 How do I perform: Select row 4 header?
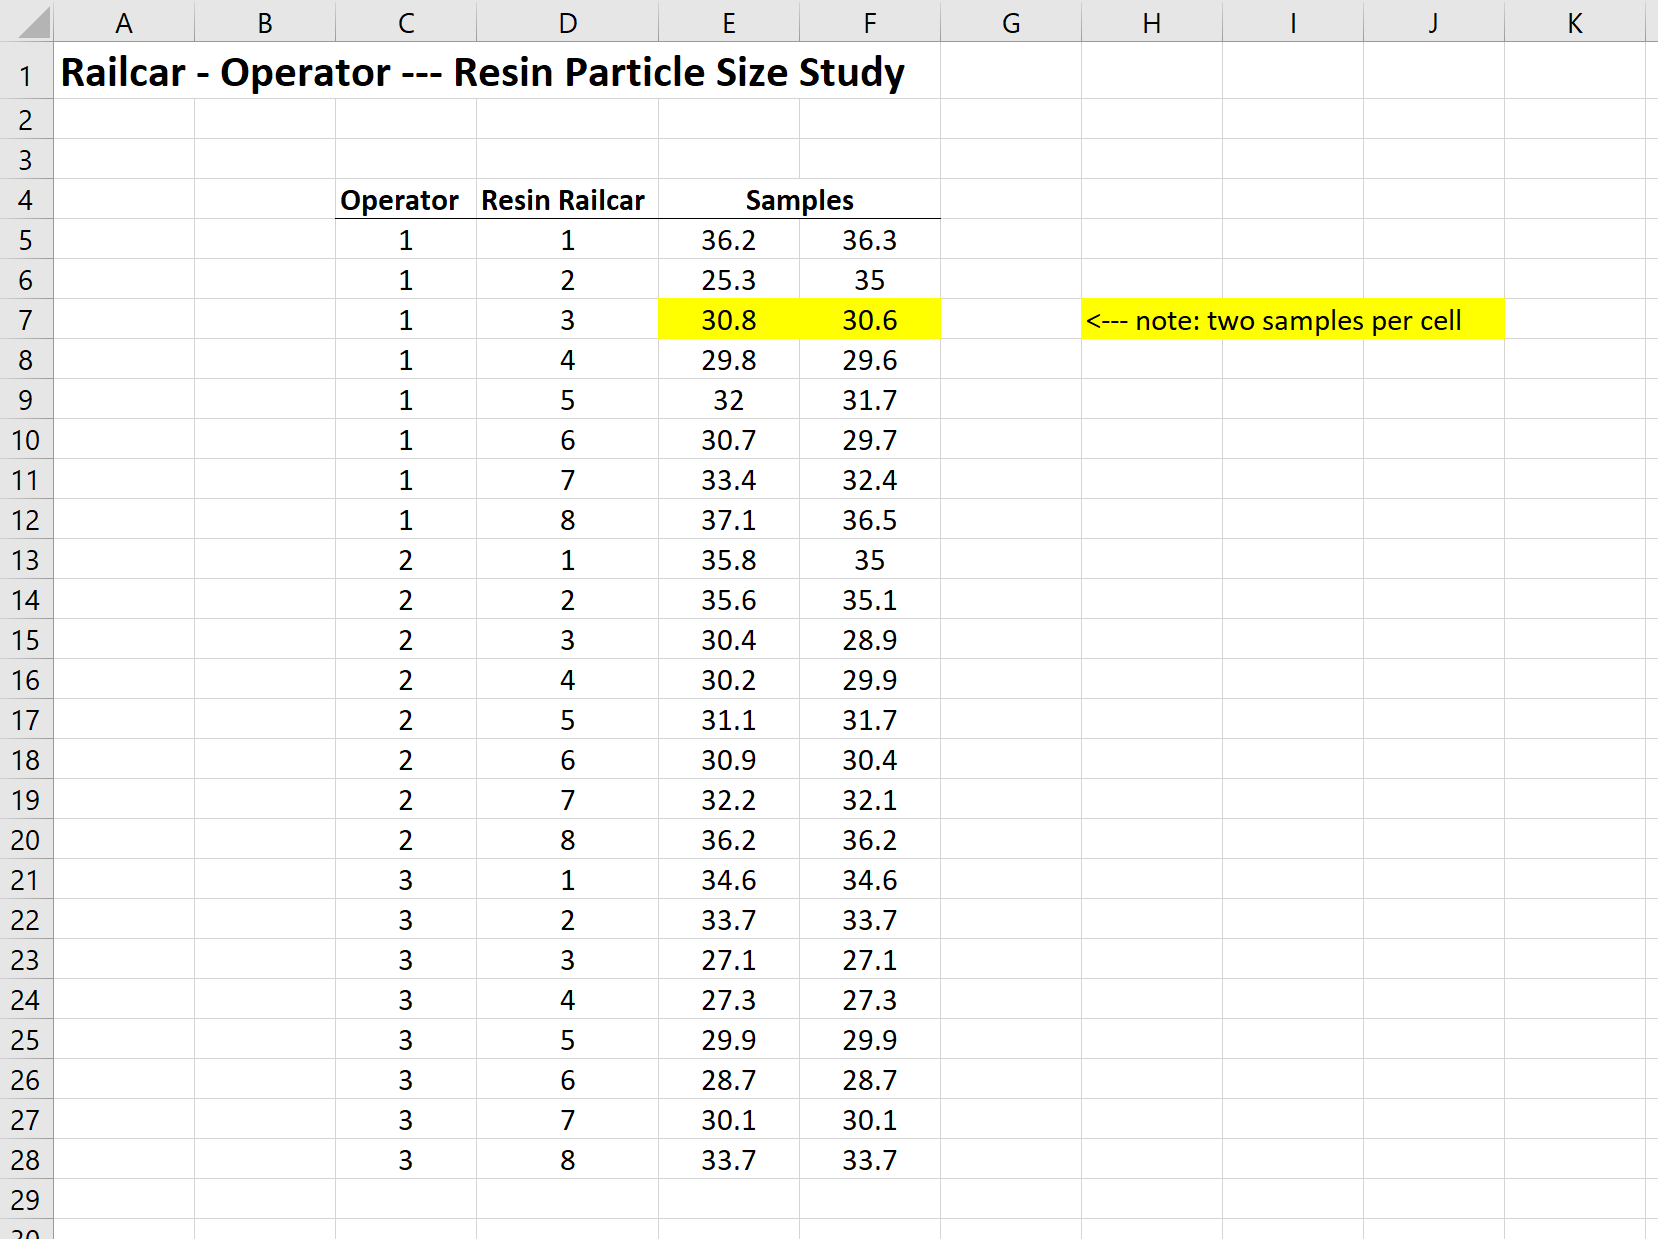26,200
